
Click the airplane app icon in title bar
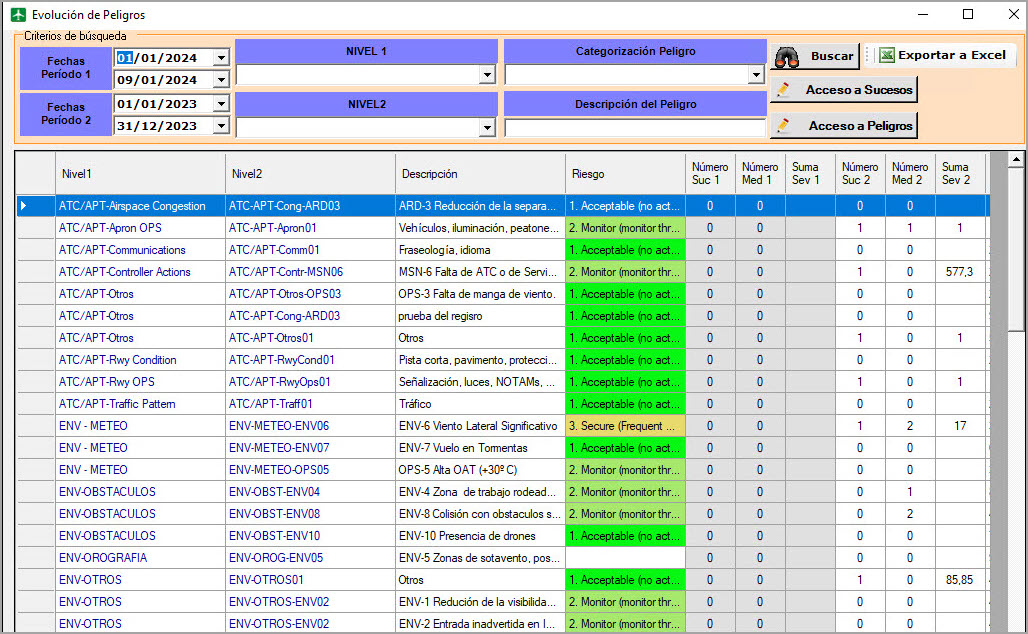click(x=17, y=15)
